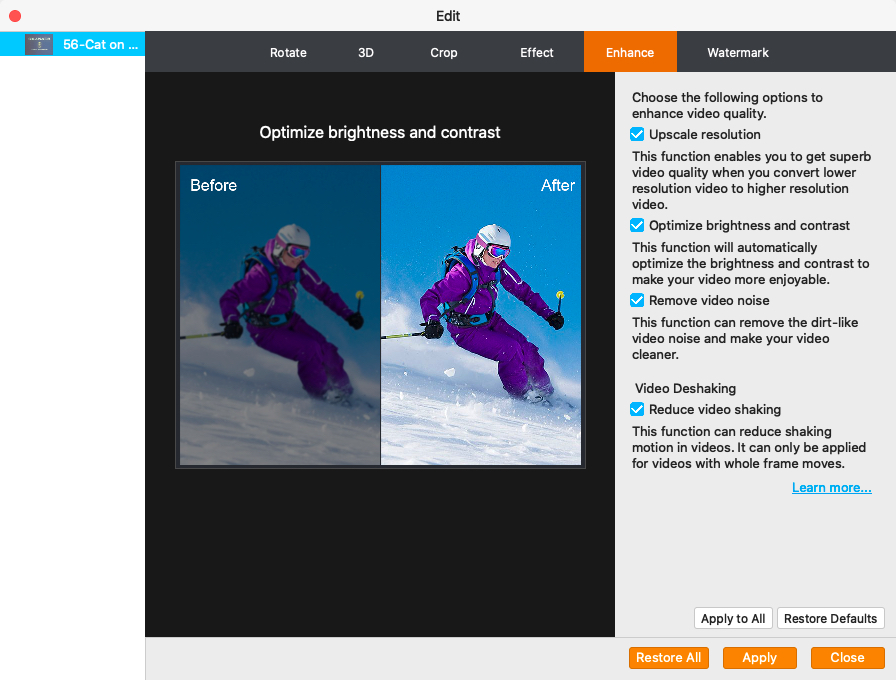Screen dimensions: 896x680
Task: Click the Before side of preview image
Action: click(280, 315)
